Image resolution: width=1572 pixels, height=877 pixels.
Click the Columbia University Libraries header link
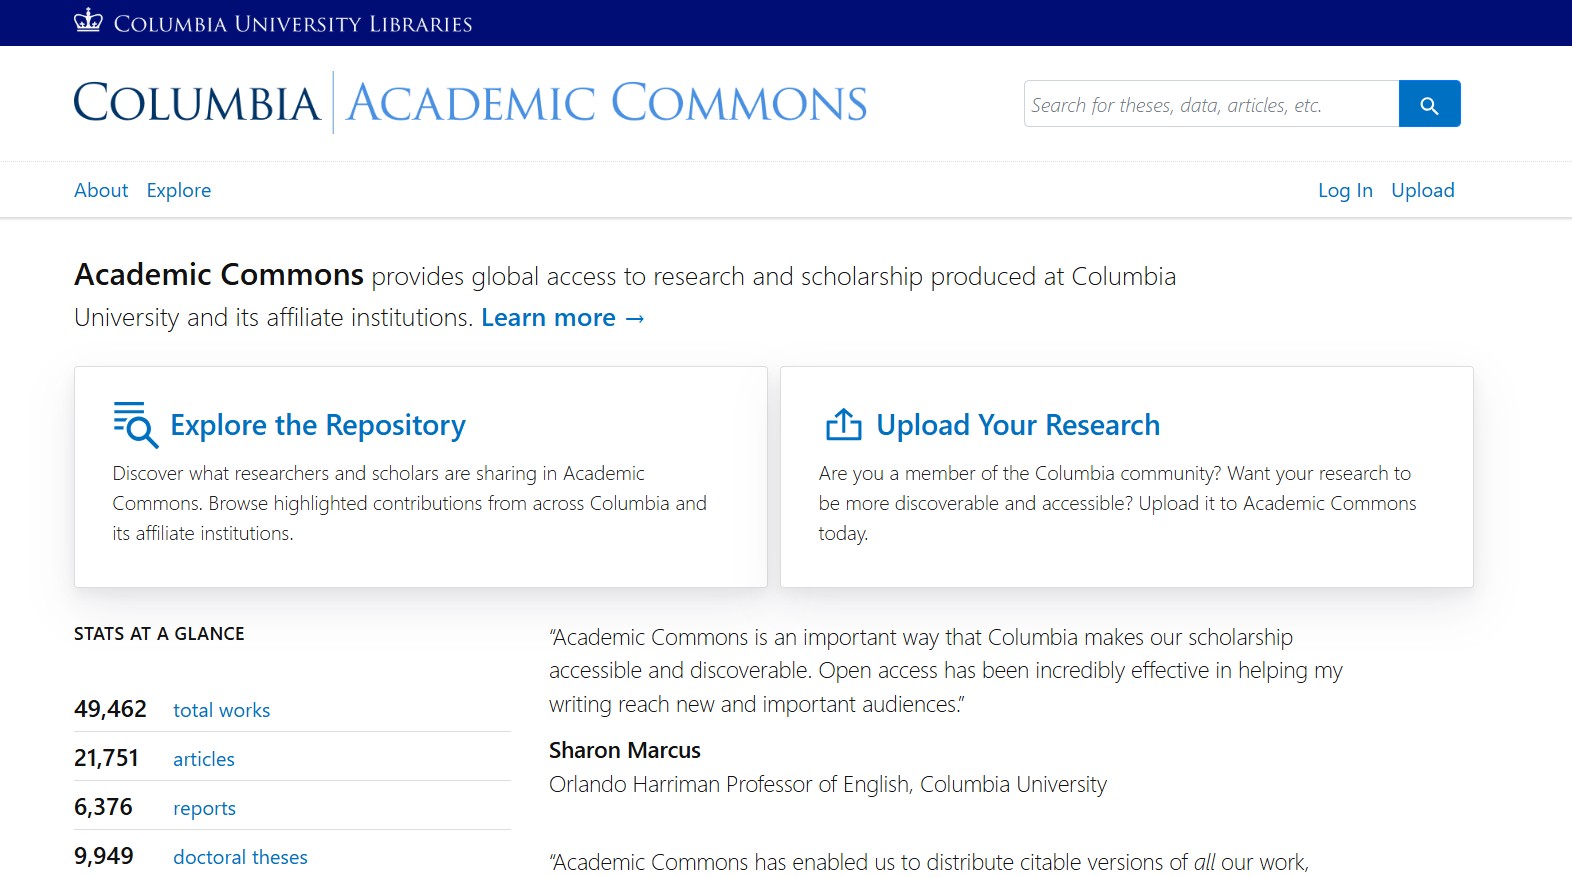point(293,23)
